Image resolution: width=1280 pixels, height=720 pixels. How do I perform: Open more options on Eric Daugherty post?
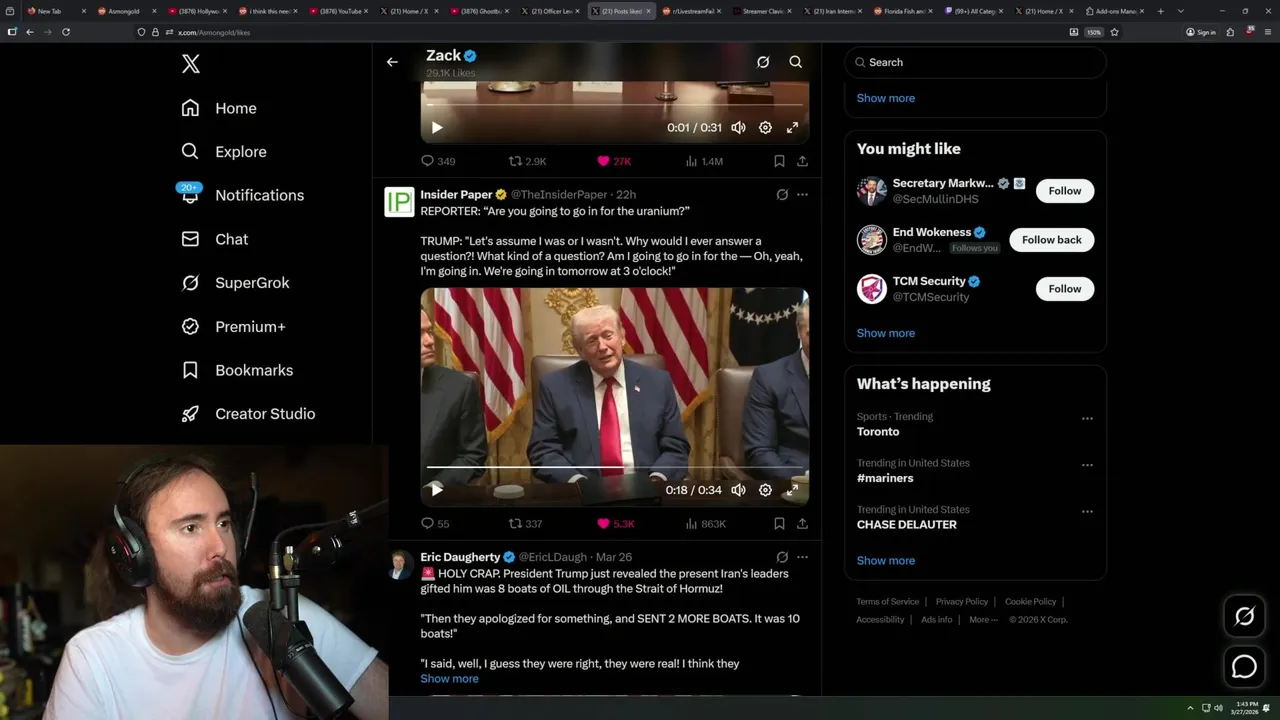click(x=802, y=557)
